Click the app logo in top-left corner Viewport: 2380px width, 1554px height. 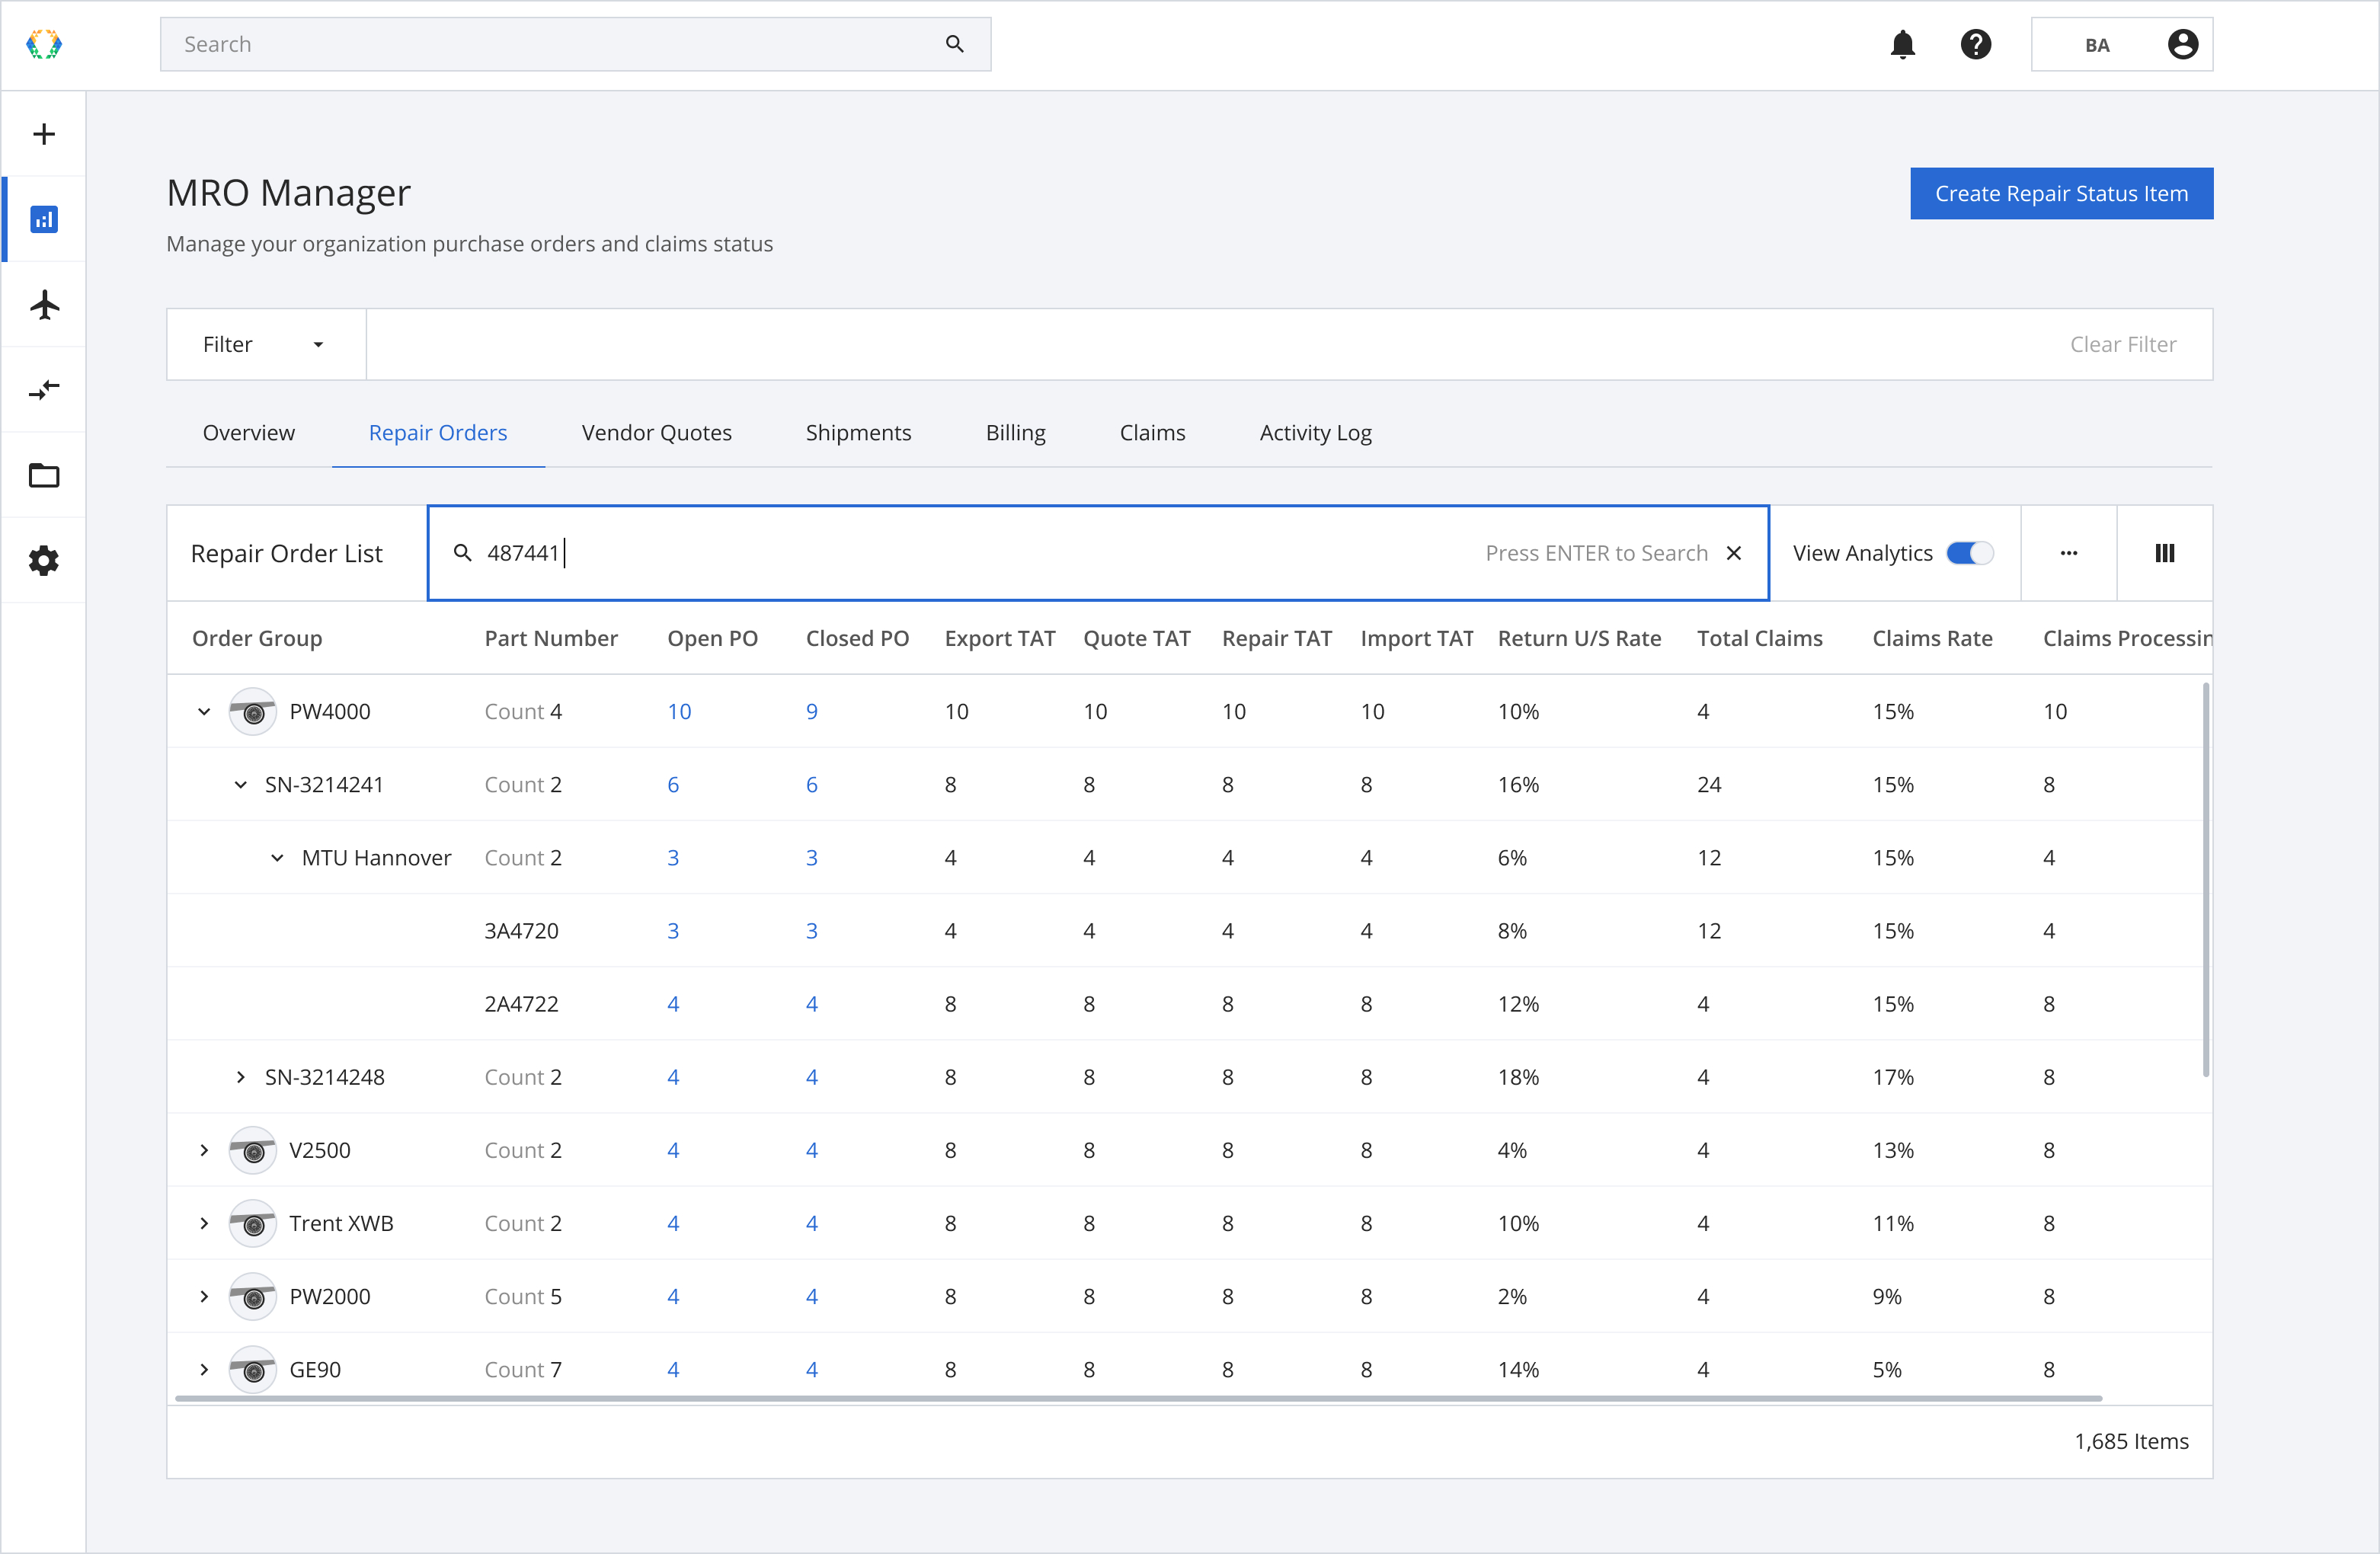click(x=44, y=44)
